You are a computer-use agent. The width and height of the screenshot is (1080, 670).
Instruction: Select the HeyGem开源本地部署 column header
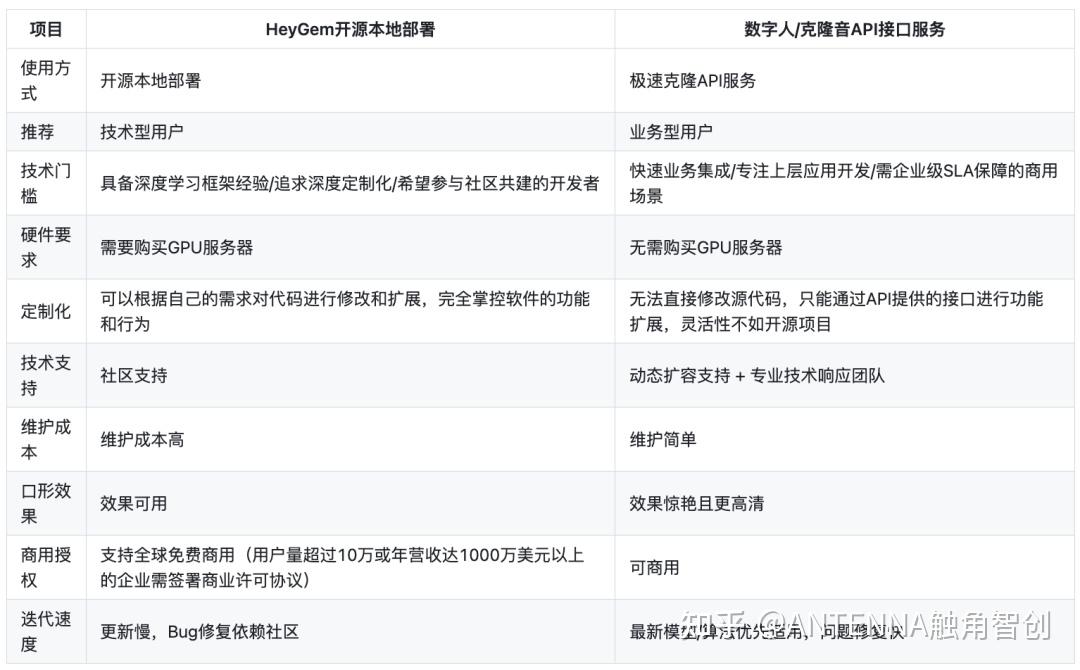(351, 29)
